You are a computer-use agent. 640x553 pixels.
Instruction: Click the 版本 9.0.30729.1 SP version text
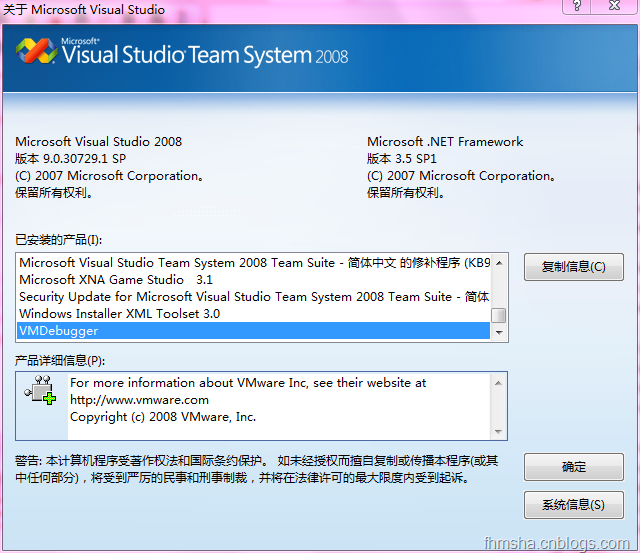pyautogui.click(x=71, y=158)
